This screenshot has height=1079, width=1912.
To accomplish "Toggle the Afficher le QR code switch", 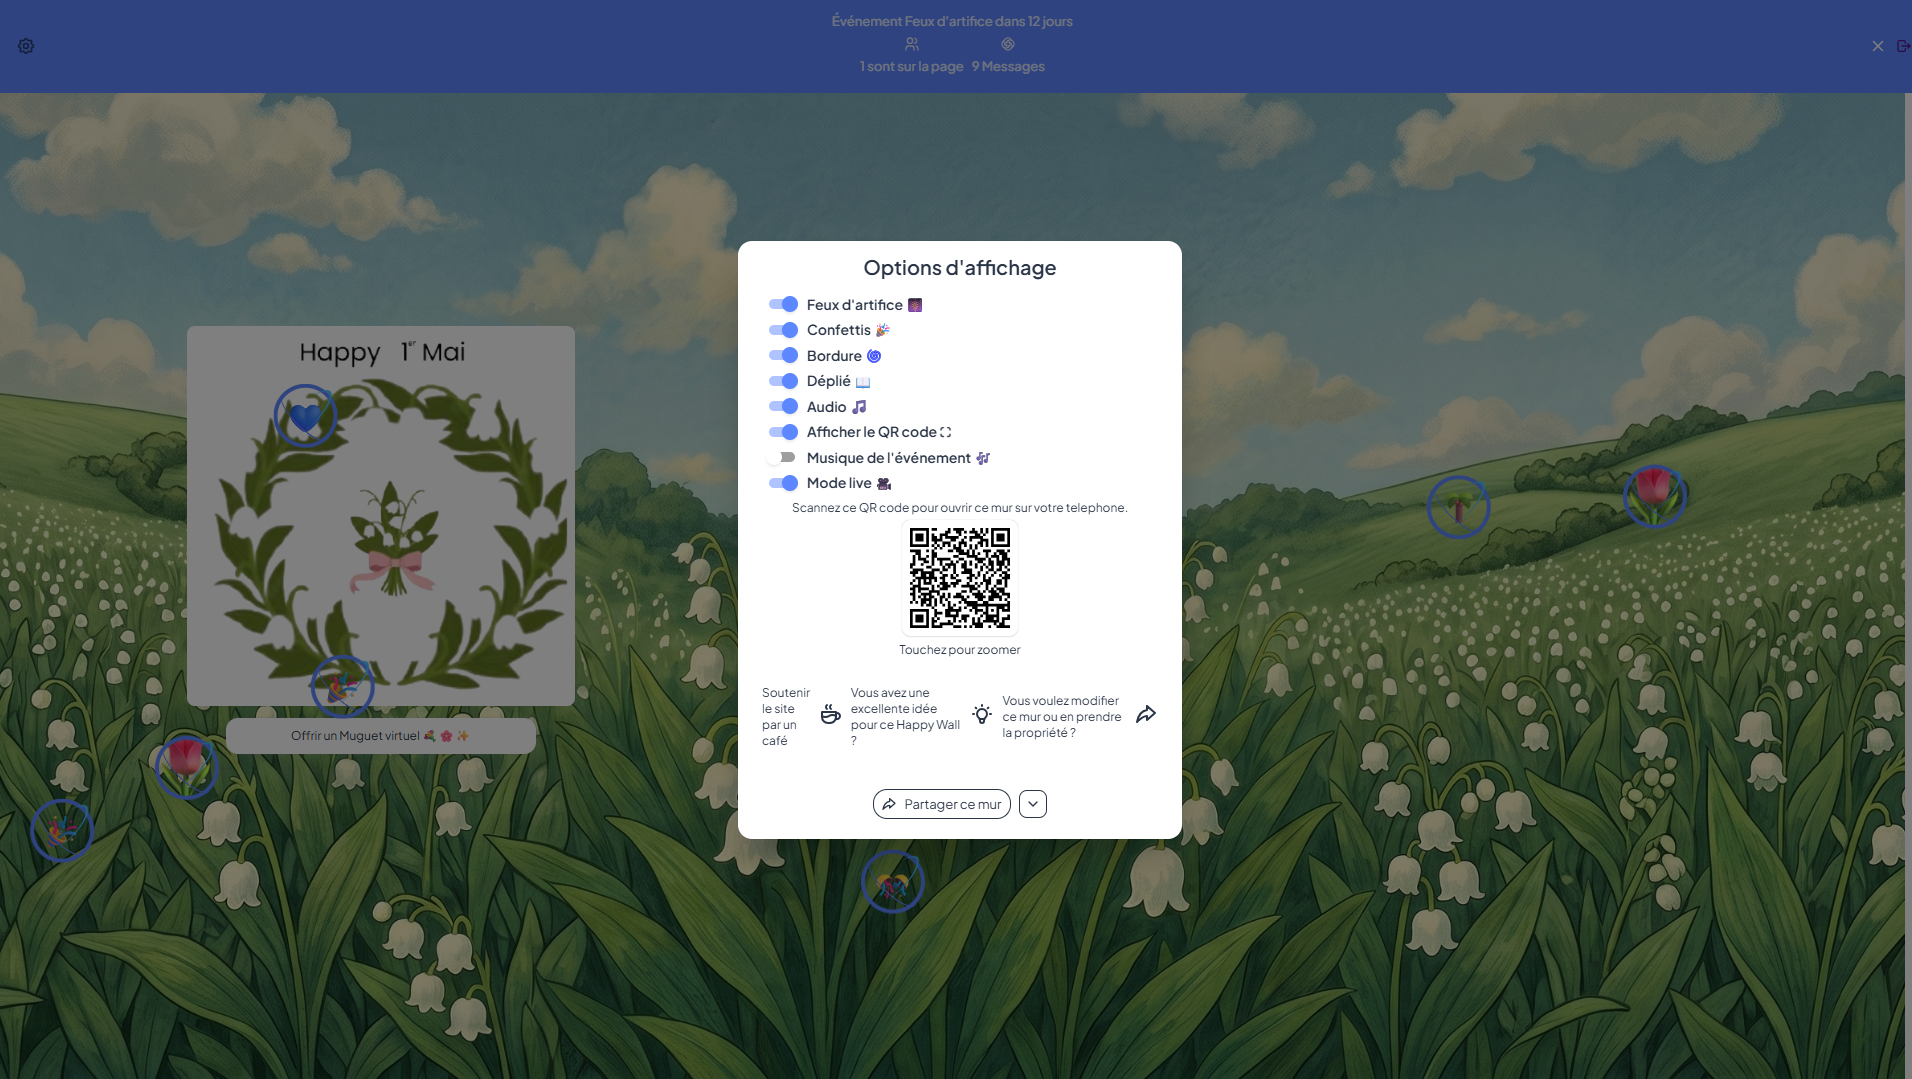I will pos(783,432).
